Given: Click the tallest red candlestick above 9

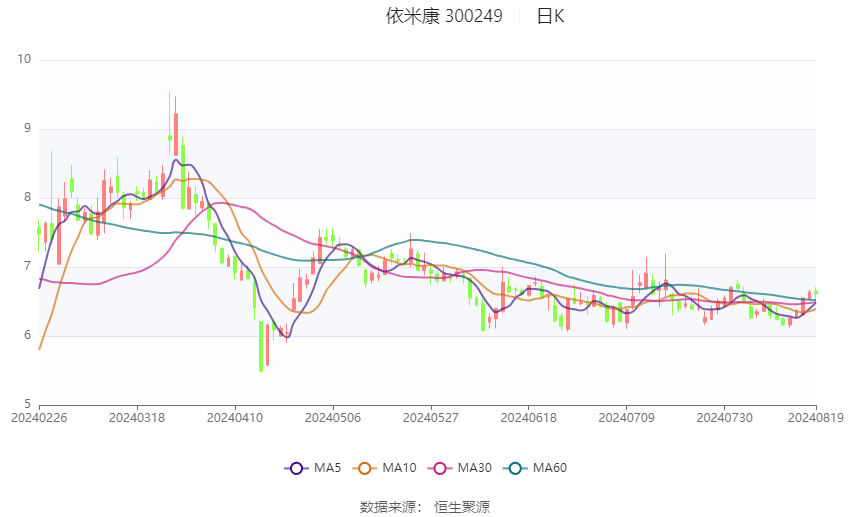Looking at the screenshot, I should [176, 132].
